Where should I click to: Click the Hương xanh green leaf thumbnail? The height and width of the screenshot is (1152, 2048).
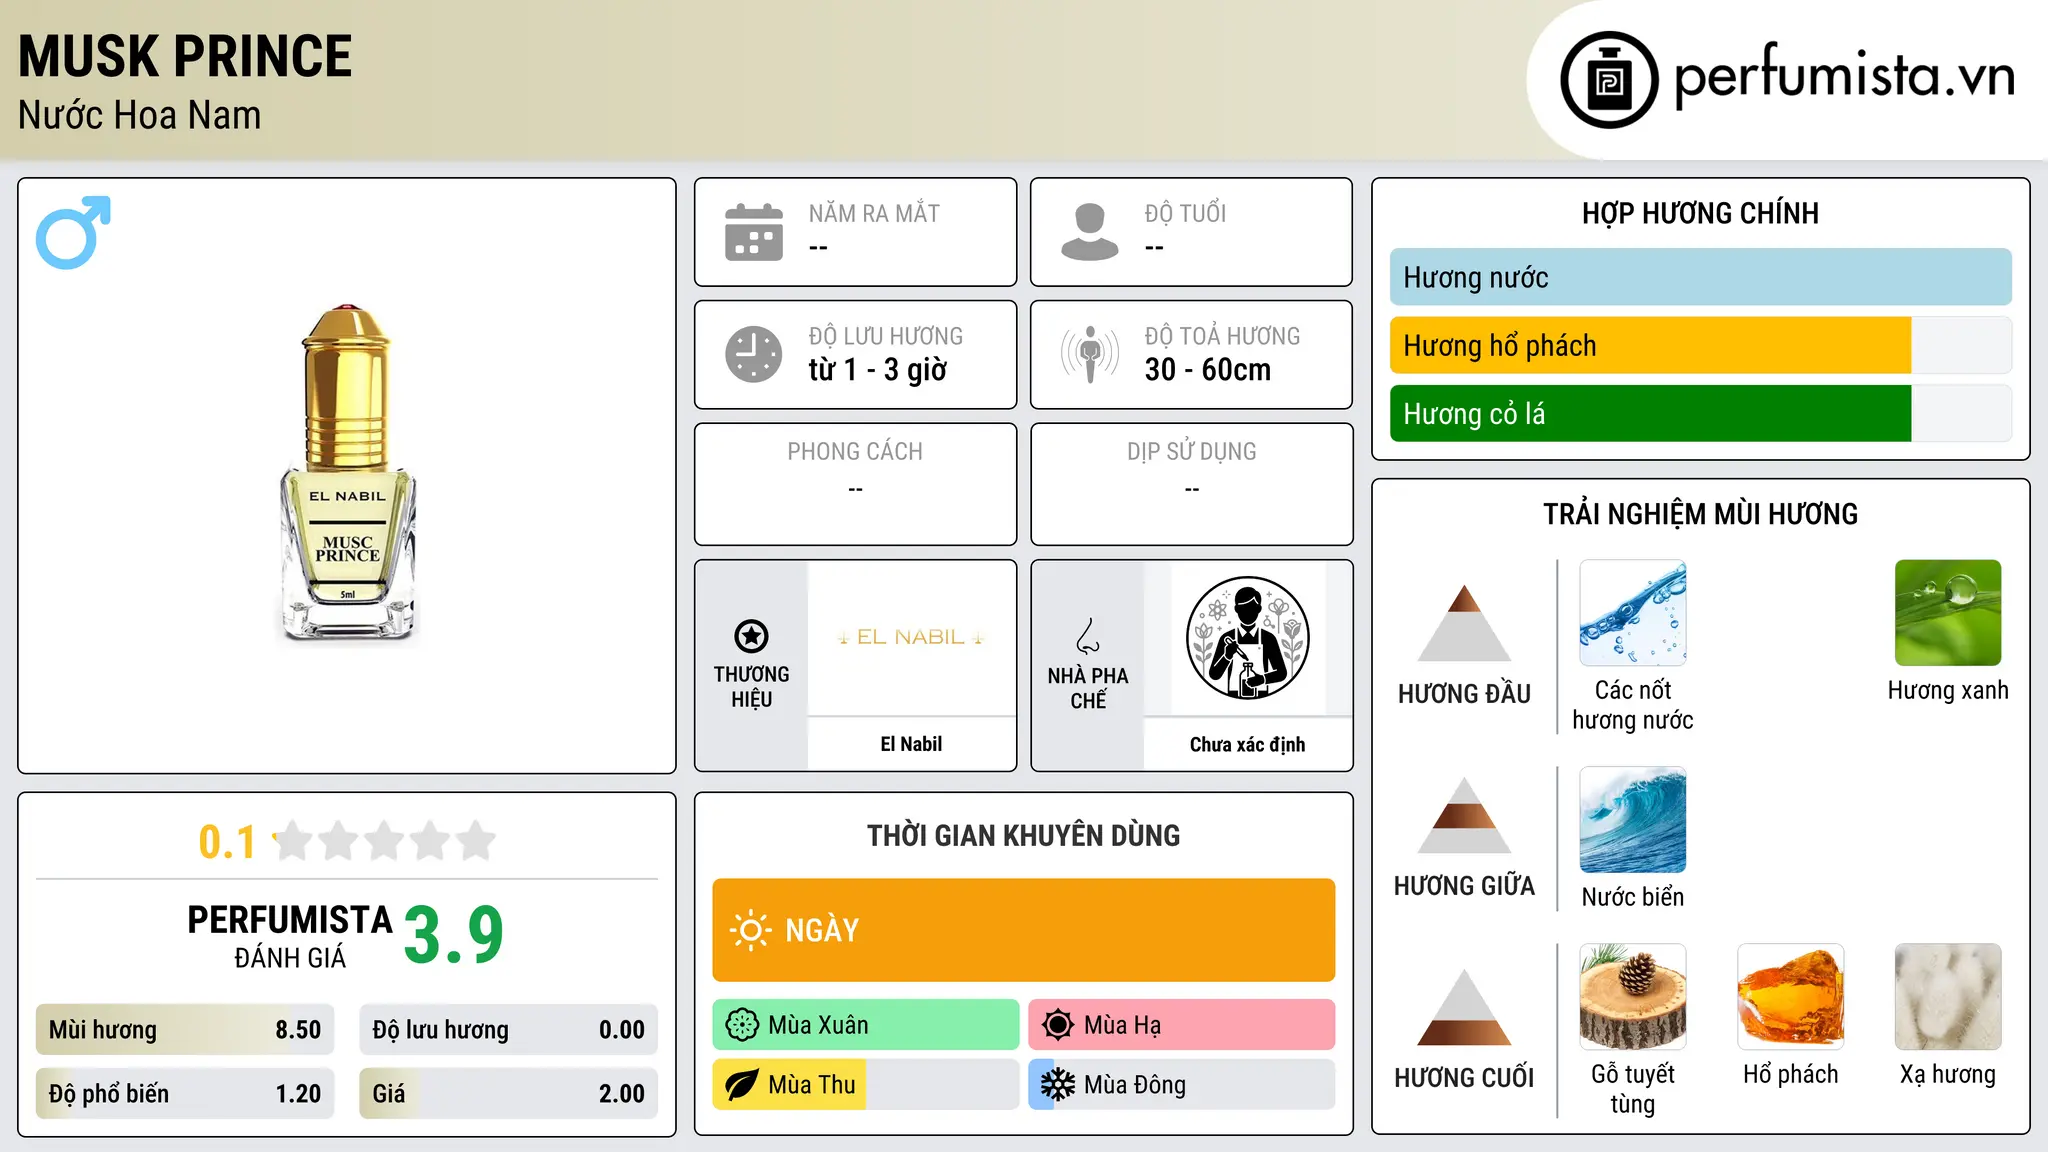(1948, 613)
